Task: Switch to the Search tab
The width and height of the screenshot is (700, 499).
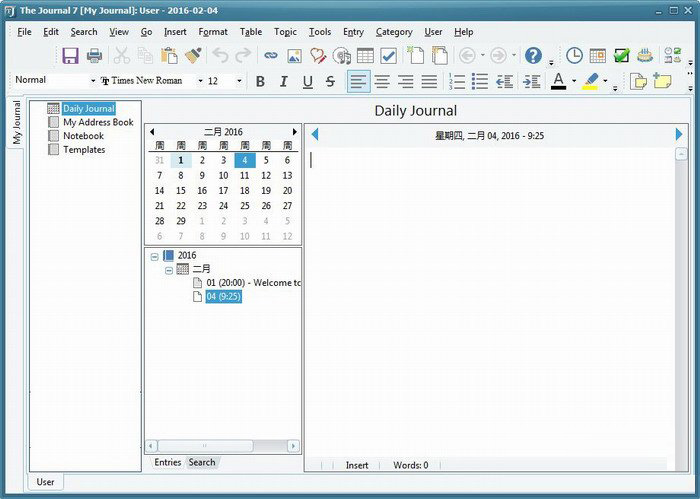Action: 202,462
